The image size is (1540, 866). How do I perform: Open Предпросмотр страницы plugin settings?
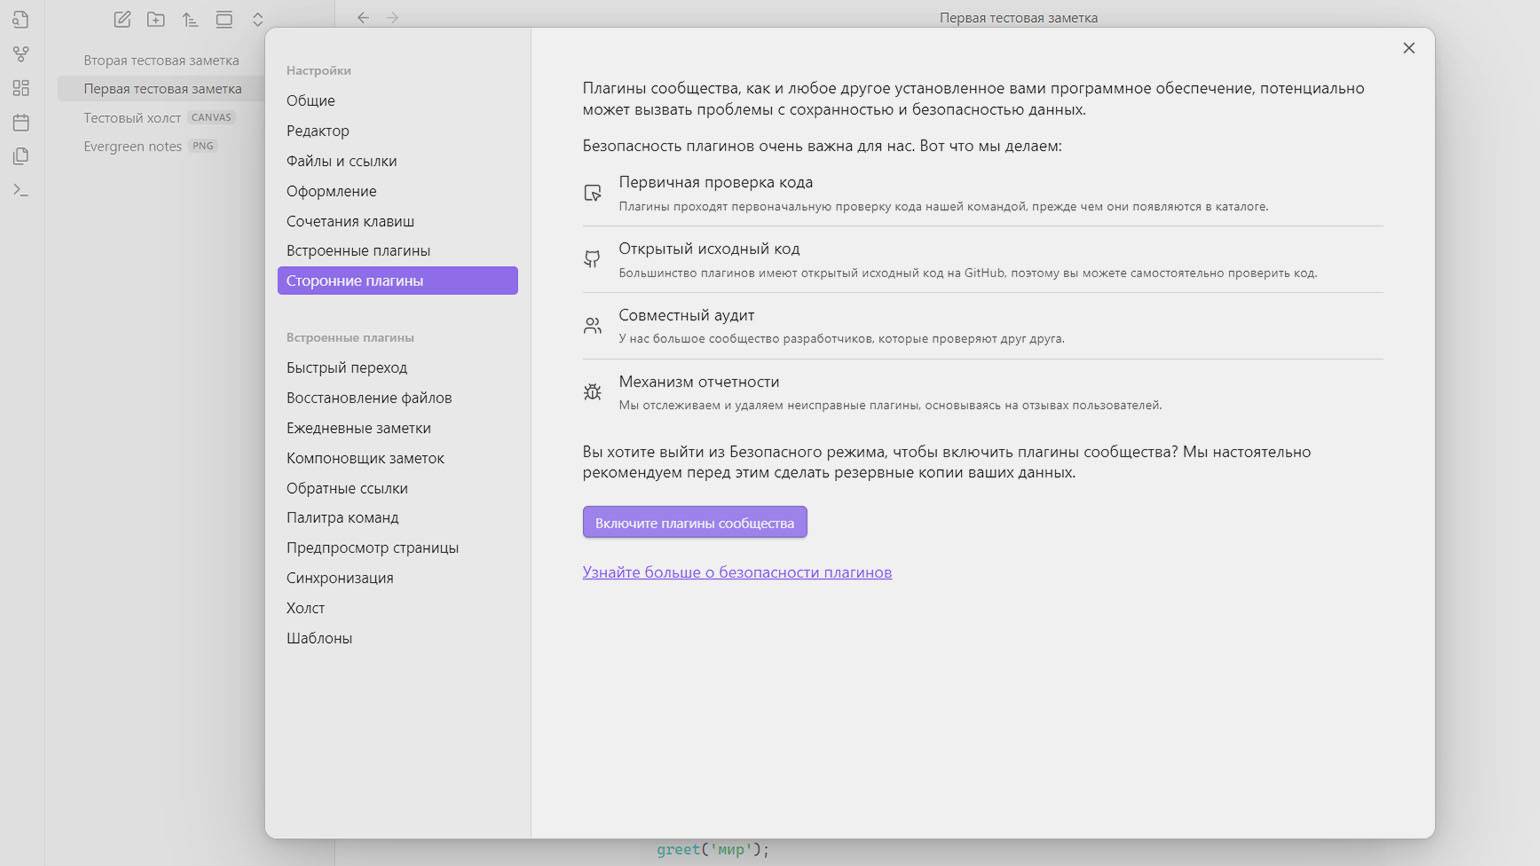[398, 548]
